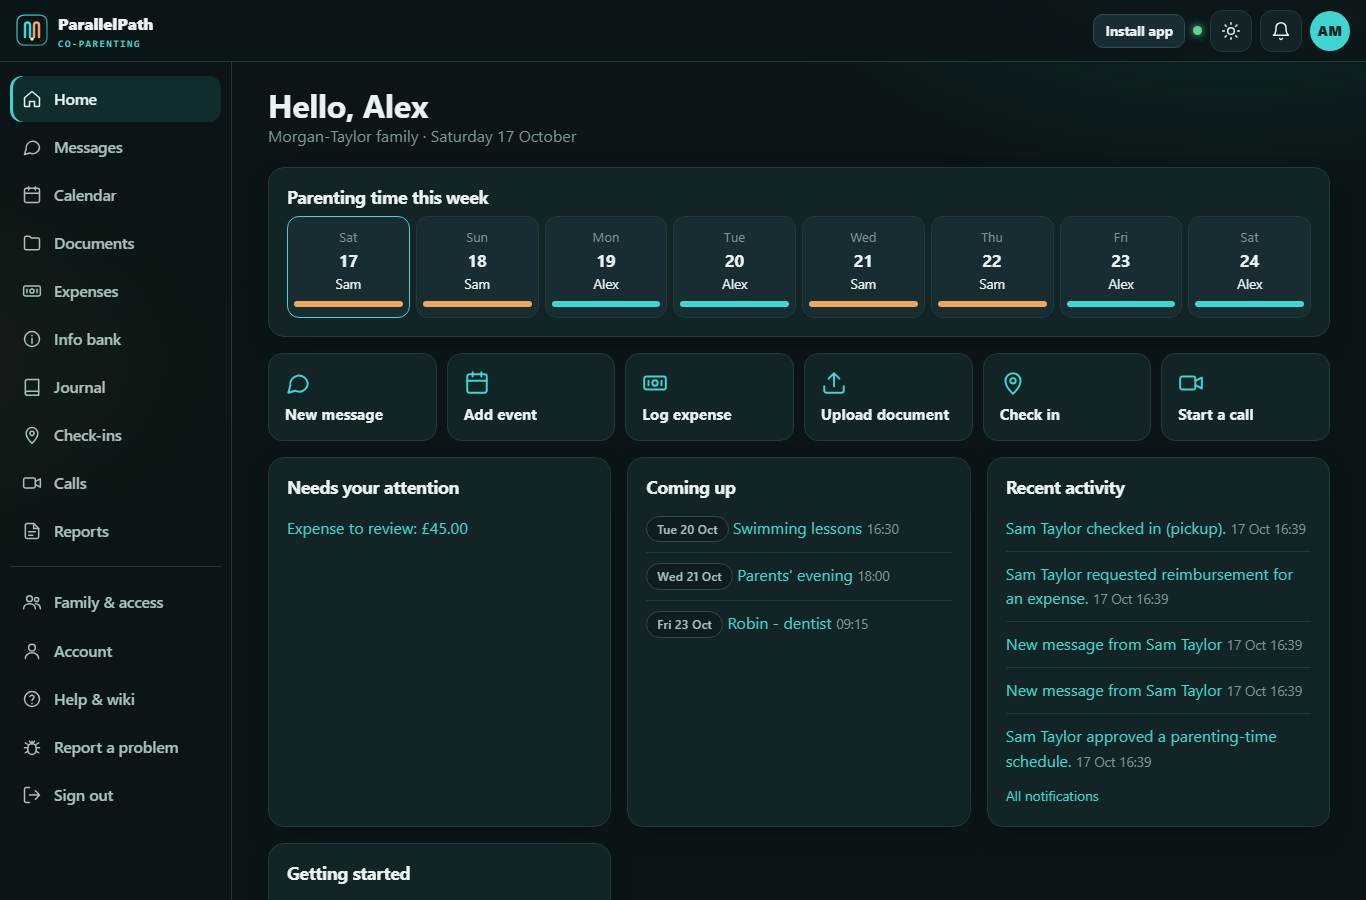Start a call from quick actions
Viewport: 1366px width, 900px height.
click(x=1245, y=397)
